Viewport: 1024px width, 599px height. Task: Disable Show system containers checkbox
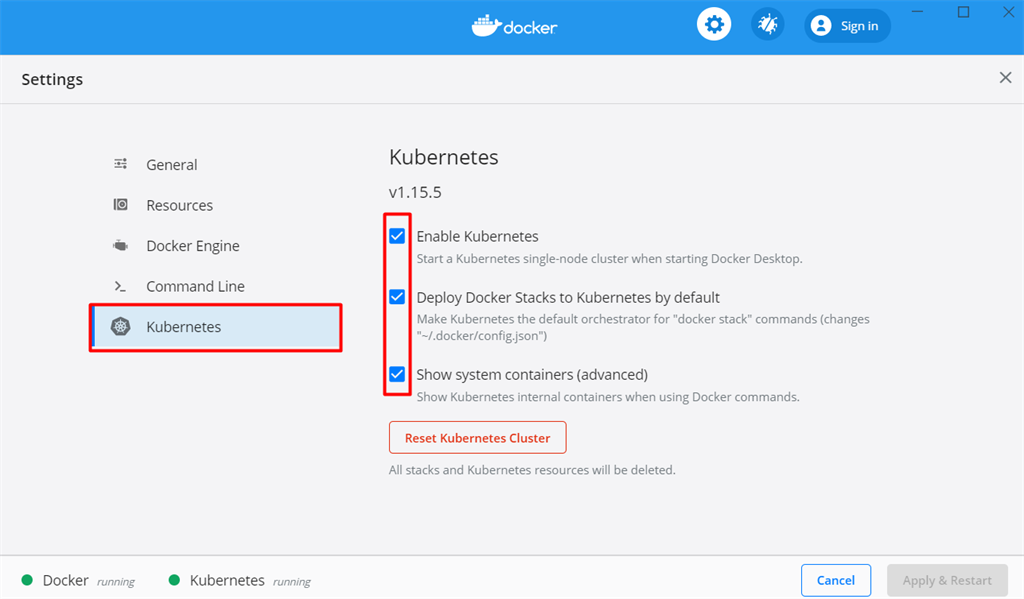coord(397,374)
